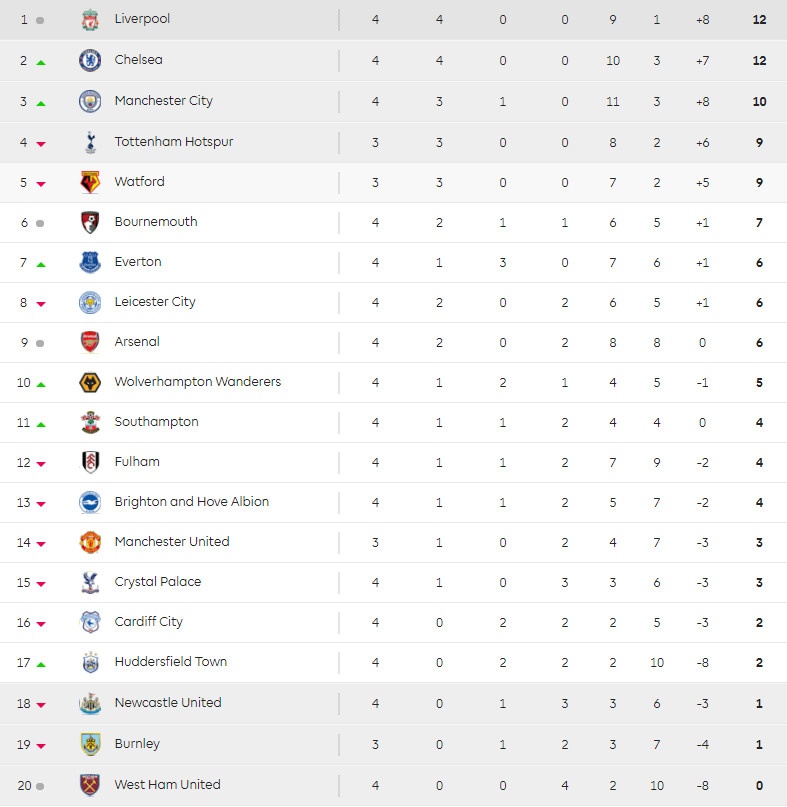787x807 pixels.
Task: Click the Manchester United crest
Action: [90, 542]
